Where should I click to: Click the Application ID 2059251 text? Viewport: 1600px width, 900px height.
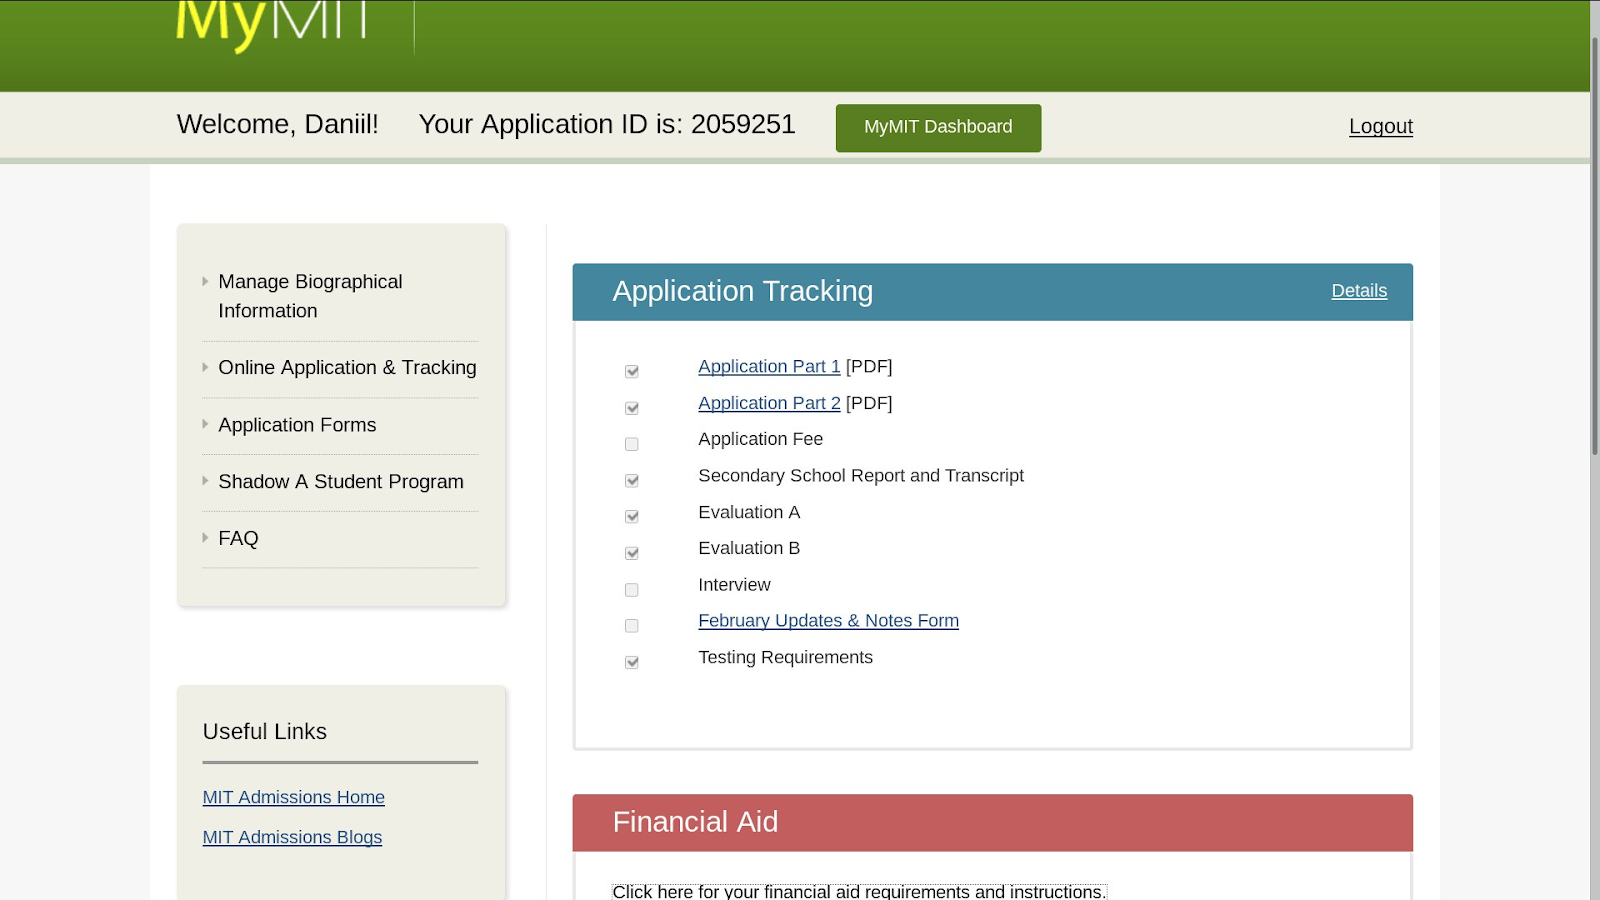(x=607, y=124)
